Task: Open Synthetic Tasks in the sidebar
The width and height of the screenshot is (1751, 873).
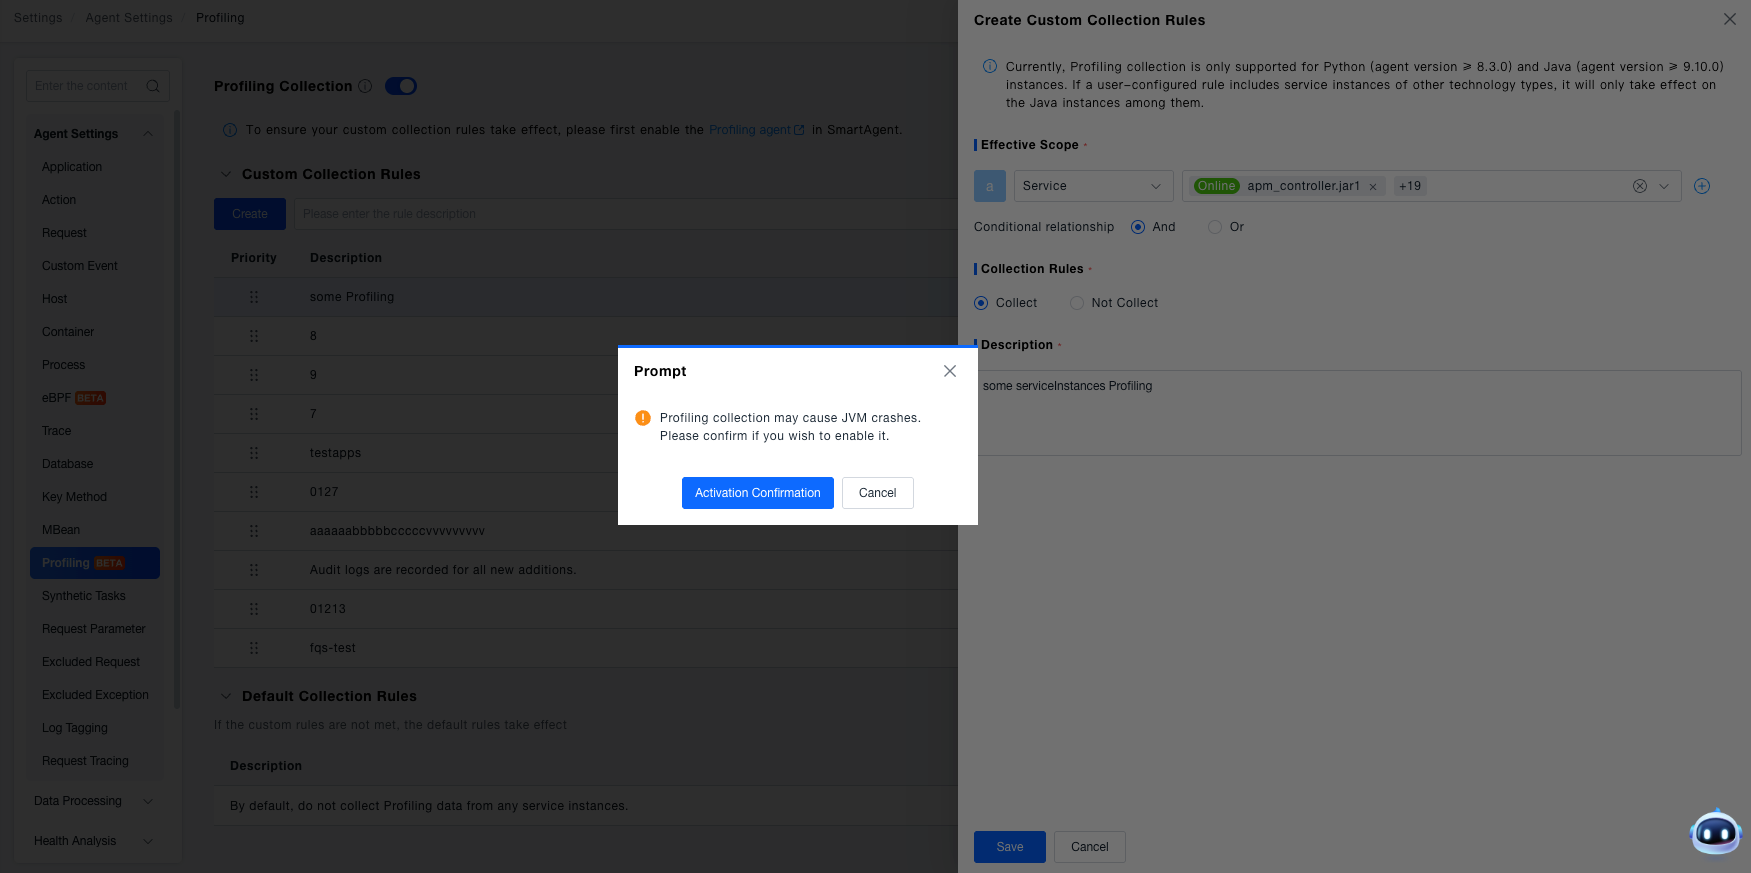Action: (x=84, y=596)
